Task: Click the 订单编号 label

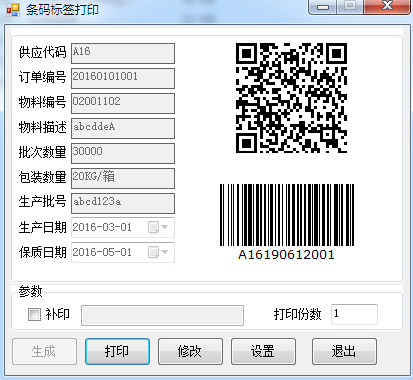Action: 42,77
